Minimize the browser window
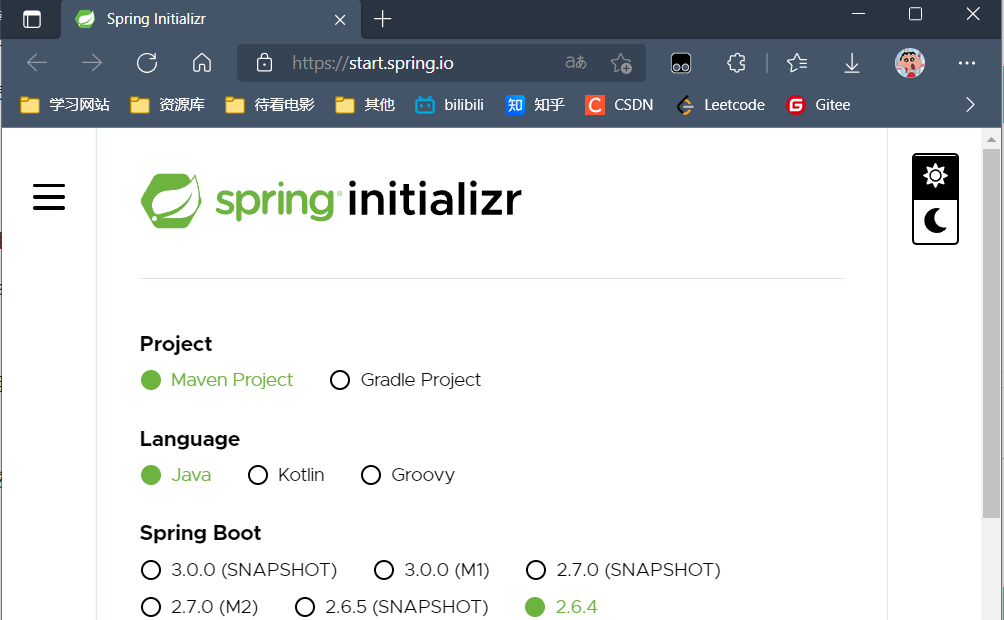Image resolution: width=1004 pixels, height=620 pixels. tap(858, 14)
